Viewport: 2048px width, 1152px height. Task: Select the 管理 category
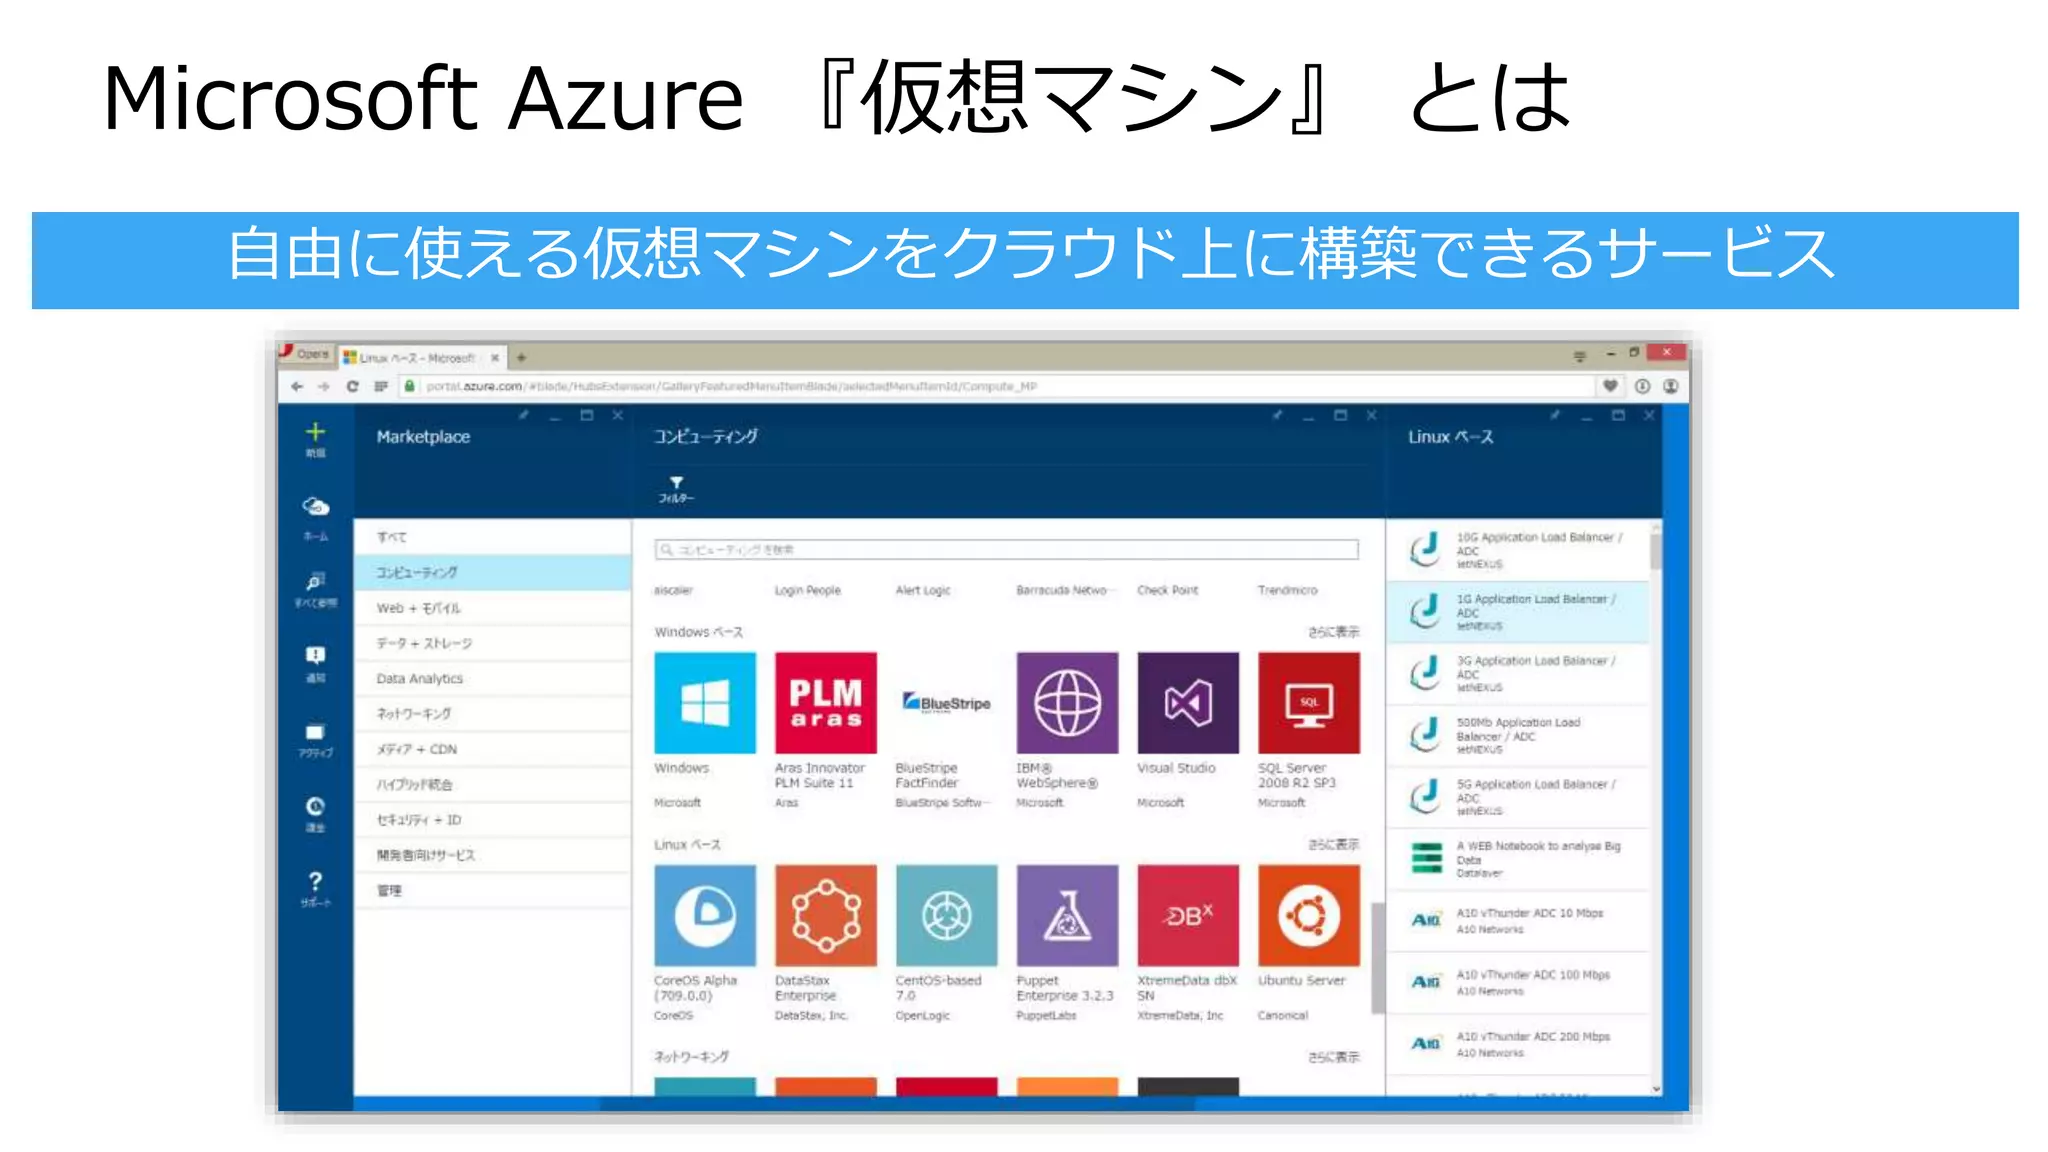[x=492, y=890]
